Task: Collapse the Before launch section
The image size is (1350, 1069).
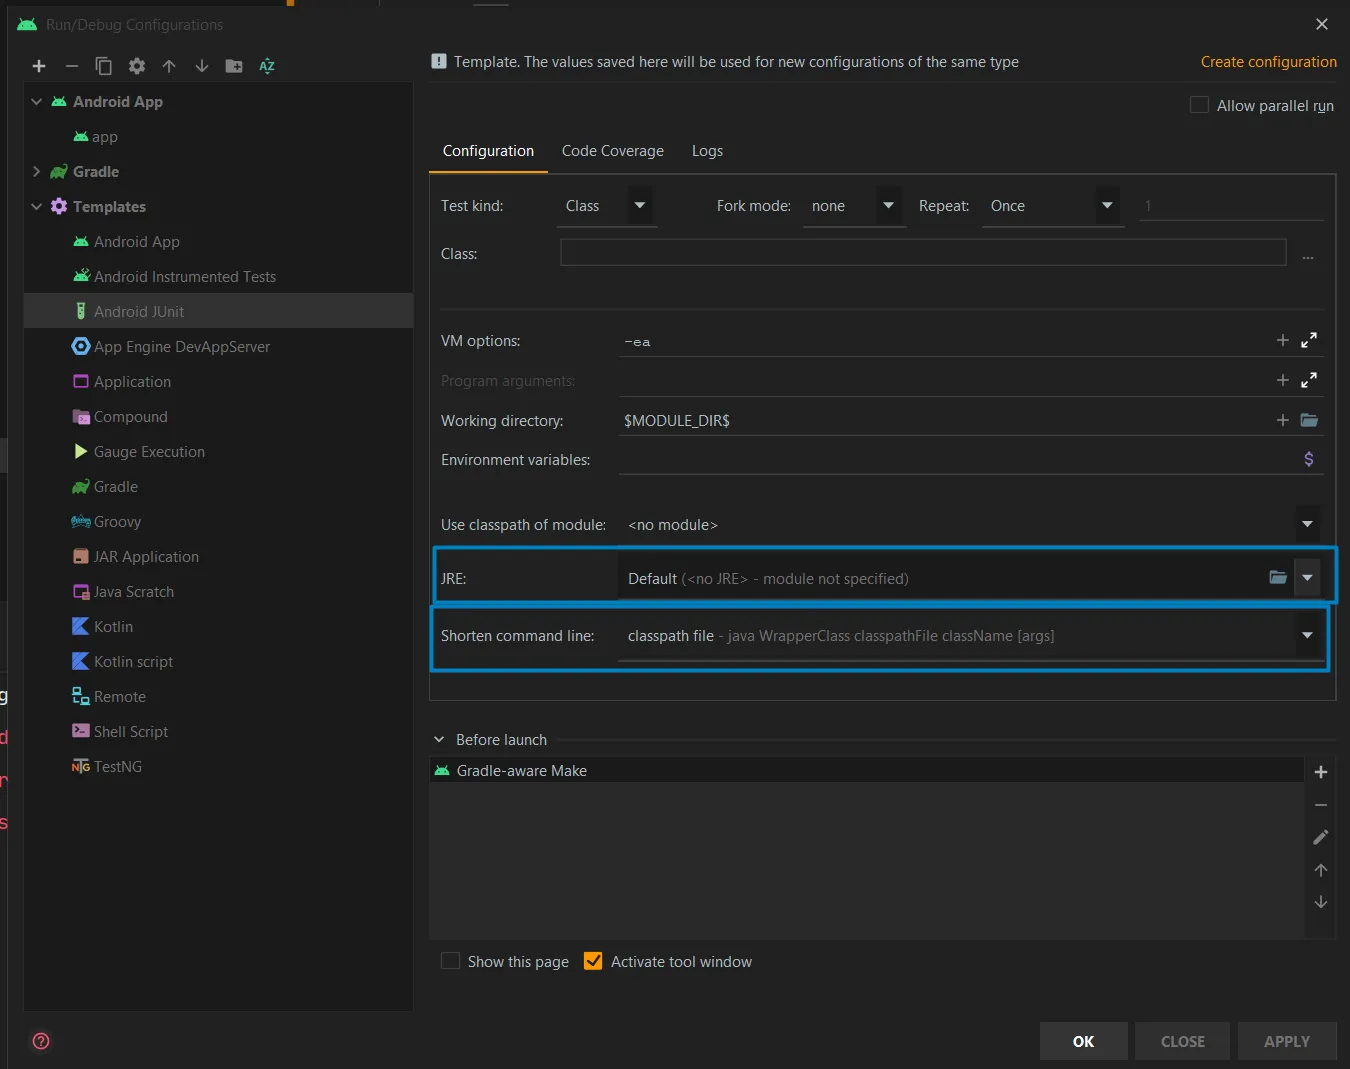Action: click(x=439, y=740)
